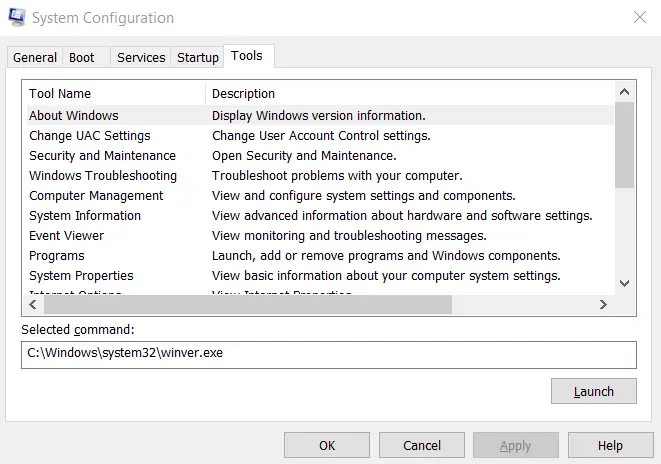Click the Selected command text field
Image resolution: width=661 pixels, height=464 pixels.
329,354
